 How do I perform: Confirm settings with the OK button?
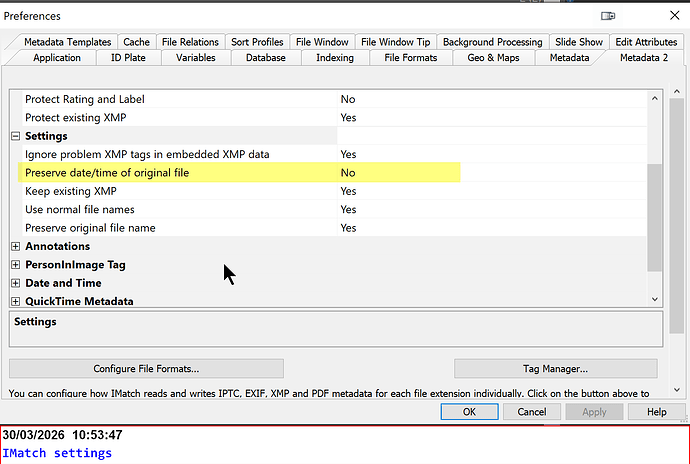tap(470, 412)
